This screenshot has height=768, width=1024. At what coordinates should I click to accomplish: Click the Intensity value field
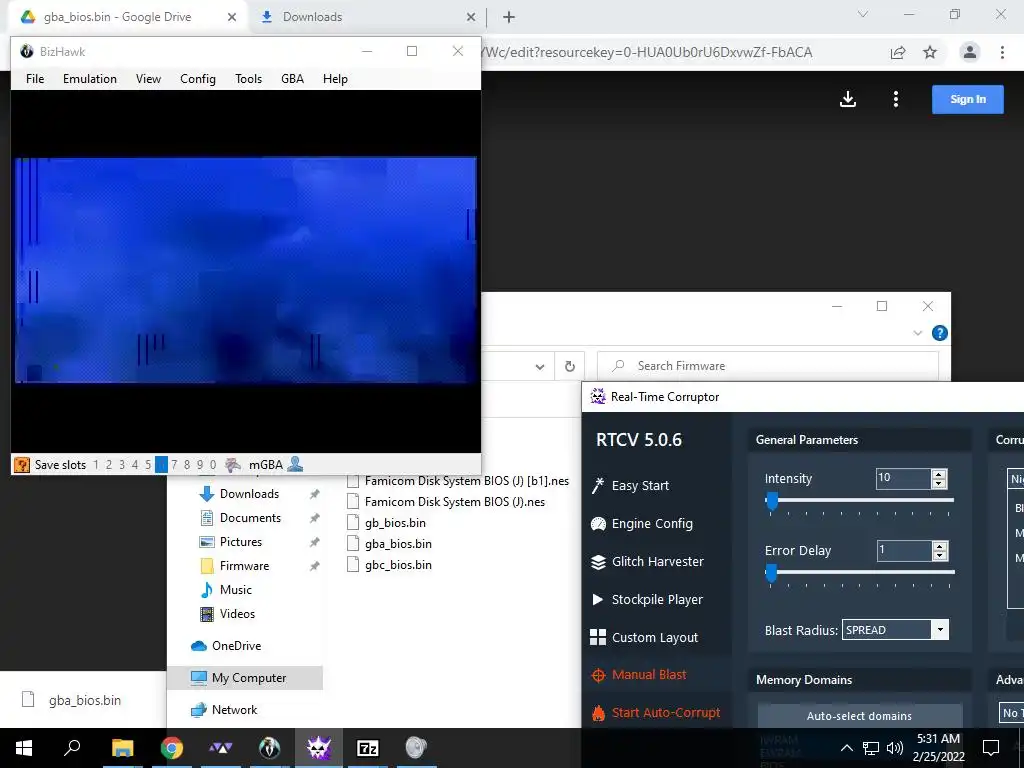coord(903,478)
